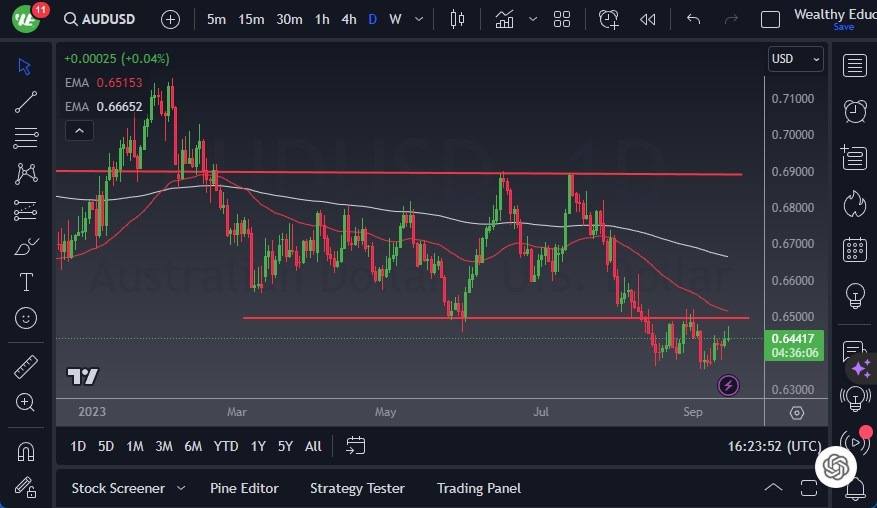Screen dimensions: 877x508
Task: Set chart range to YTD
Action: (226, 446)
